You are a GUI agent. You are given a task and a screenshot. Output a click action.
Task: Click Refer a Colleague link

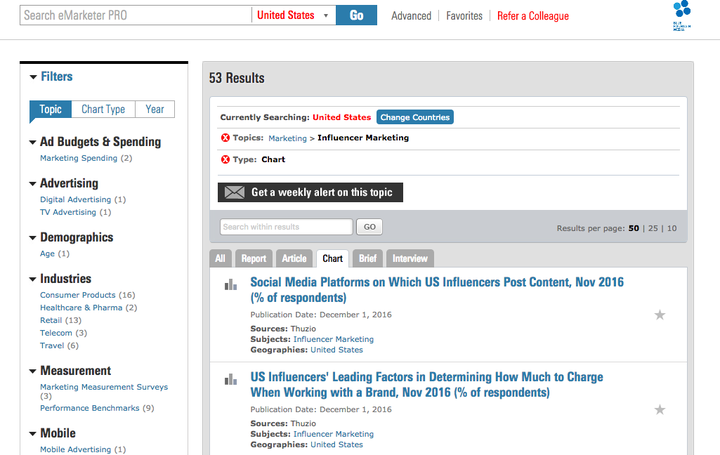tap(533, 16)
